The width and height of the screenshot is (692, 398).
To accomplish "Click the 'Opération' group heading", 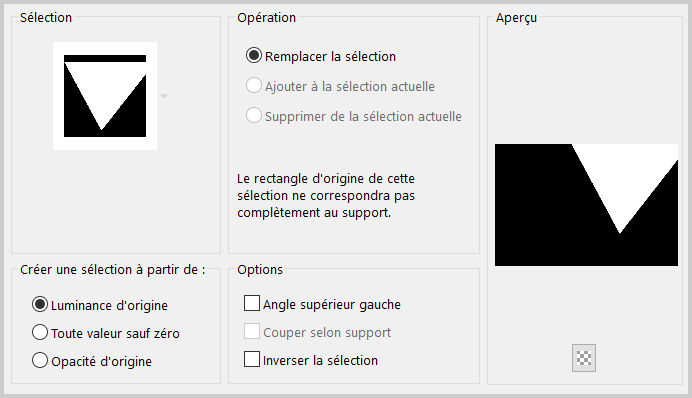I will click(267, 18).
